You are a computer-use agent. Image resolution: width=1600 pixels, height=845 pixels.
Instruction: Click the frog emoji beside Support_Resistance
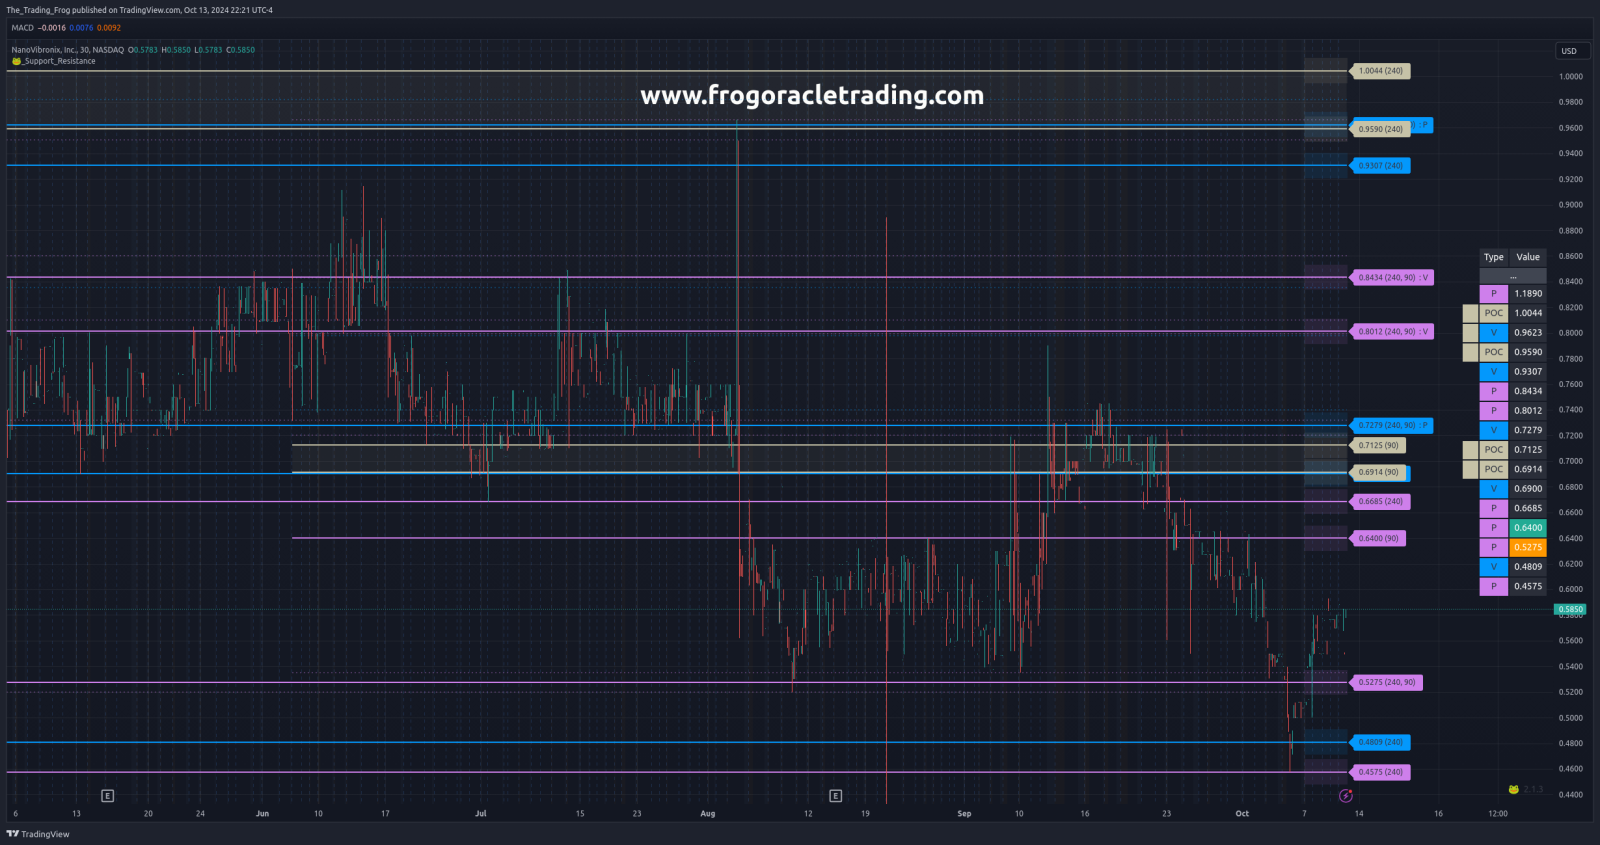point(16,61)
